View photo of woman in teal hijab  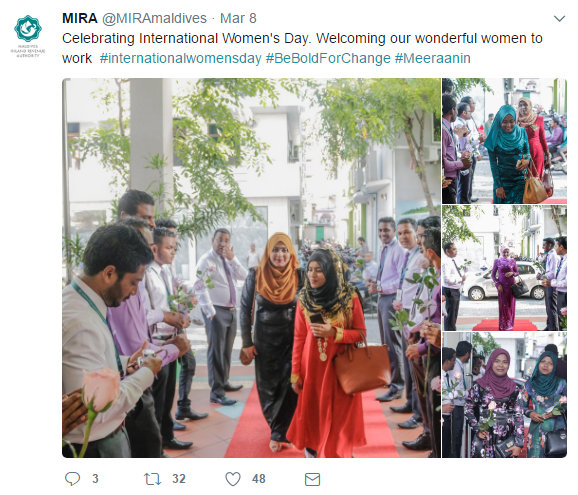[504, 141]
